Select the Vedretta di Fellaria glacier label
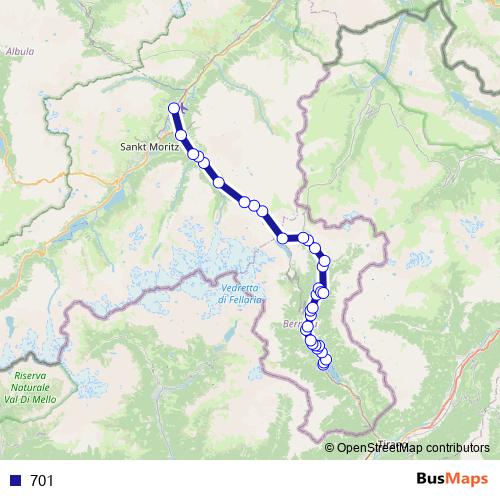The image size is (500, 500). coord(240,294)
